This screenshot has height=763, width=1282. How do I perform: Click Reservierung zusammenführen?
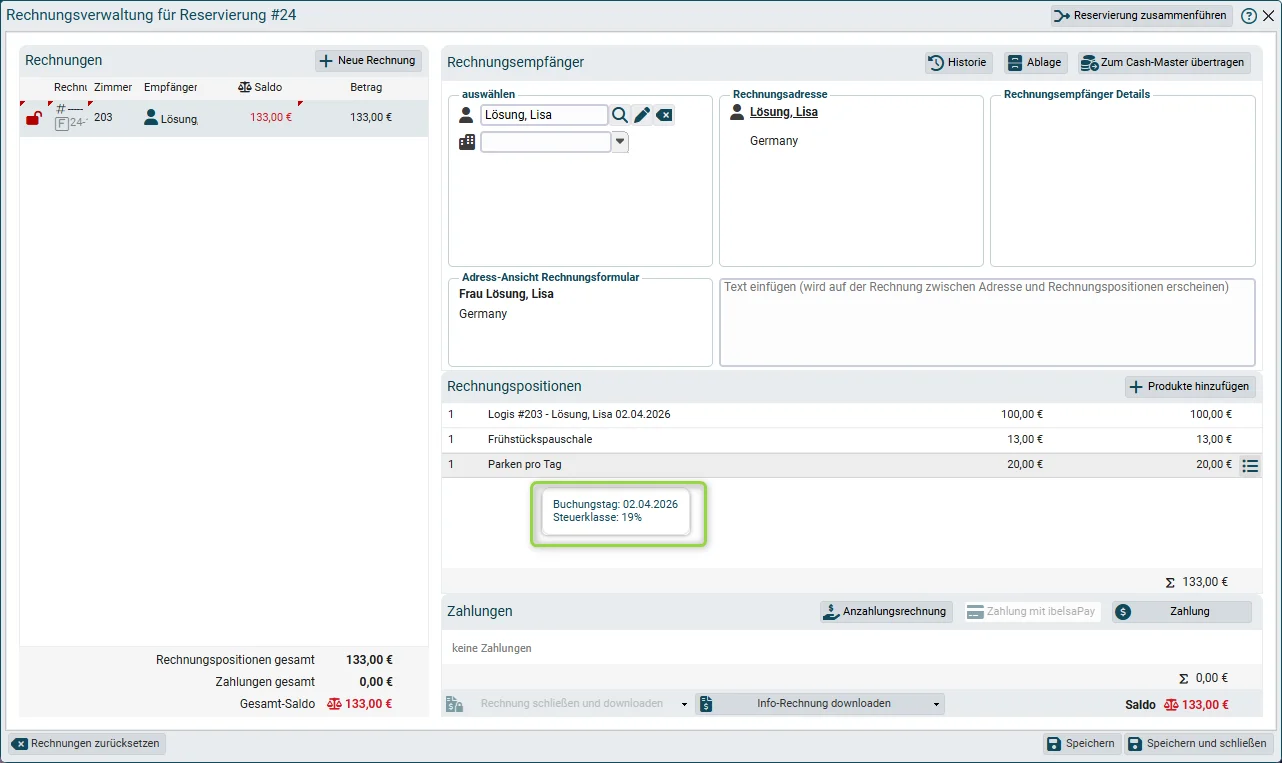[1141, 16]
